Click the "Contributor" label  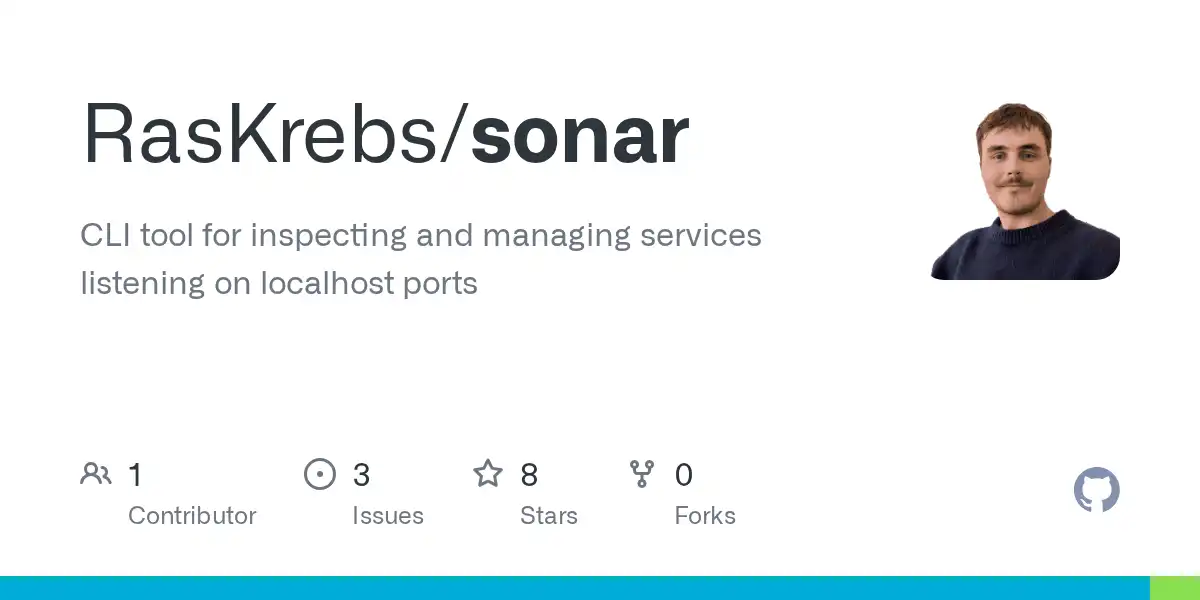click(192, 516)
